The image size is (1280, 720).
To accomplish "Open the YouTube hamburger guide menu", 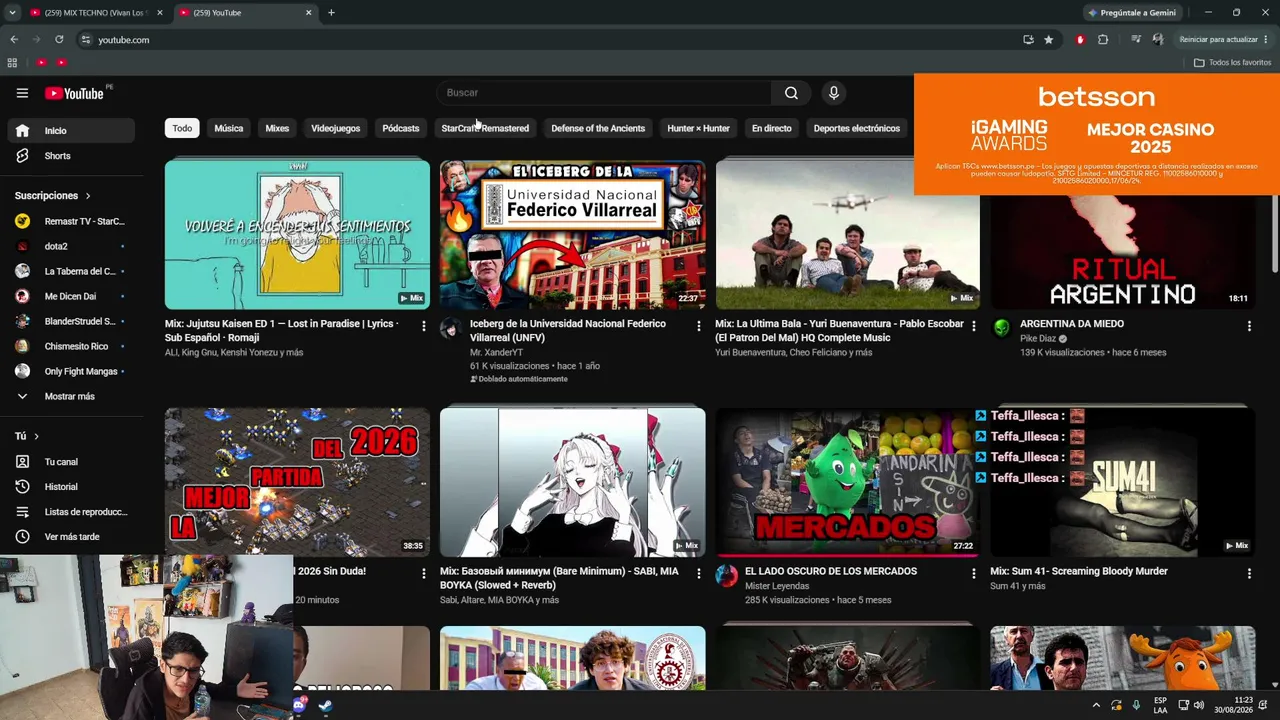I will (22, 93).
